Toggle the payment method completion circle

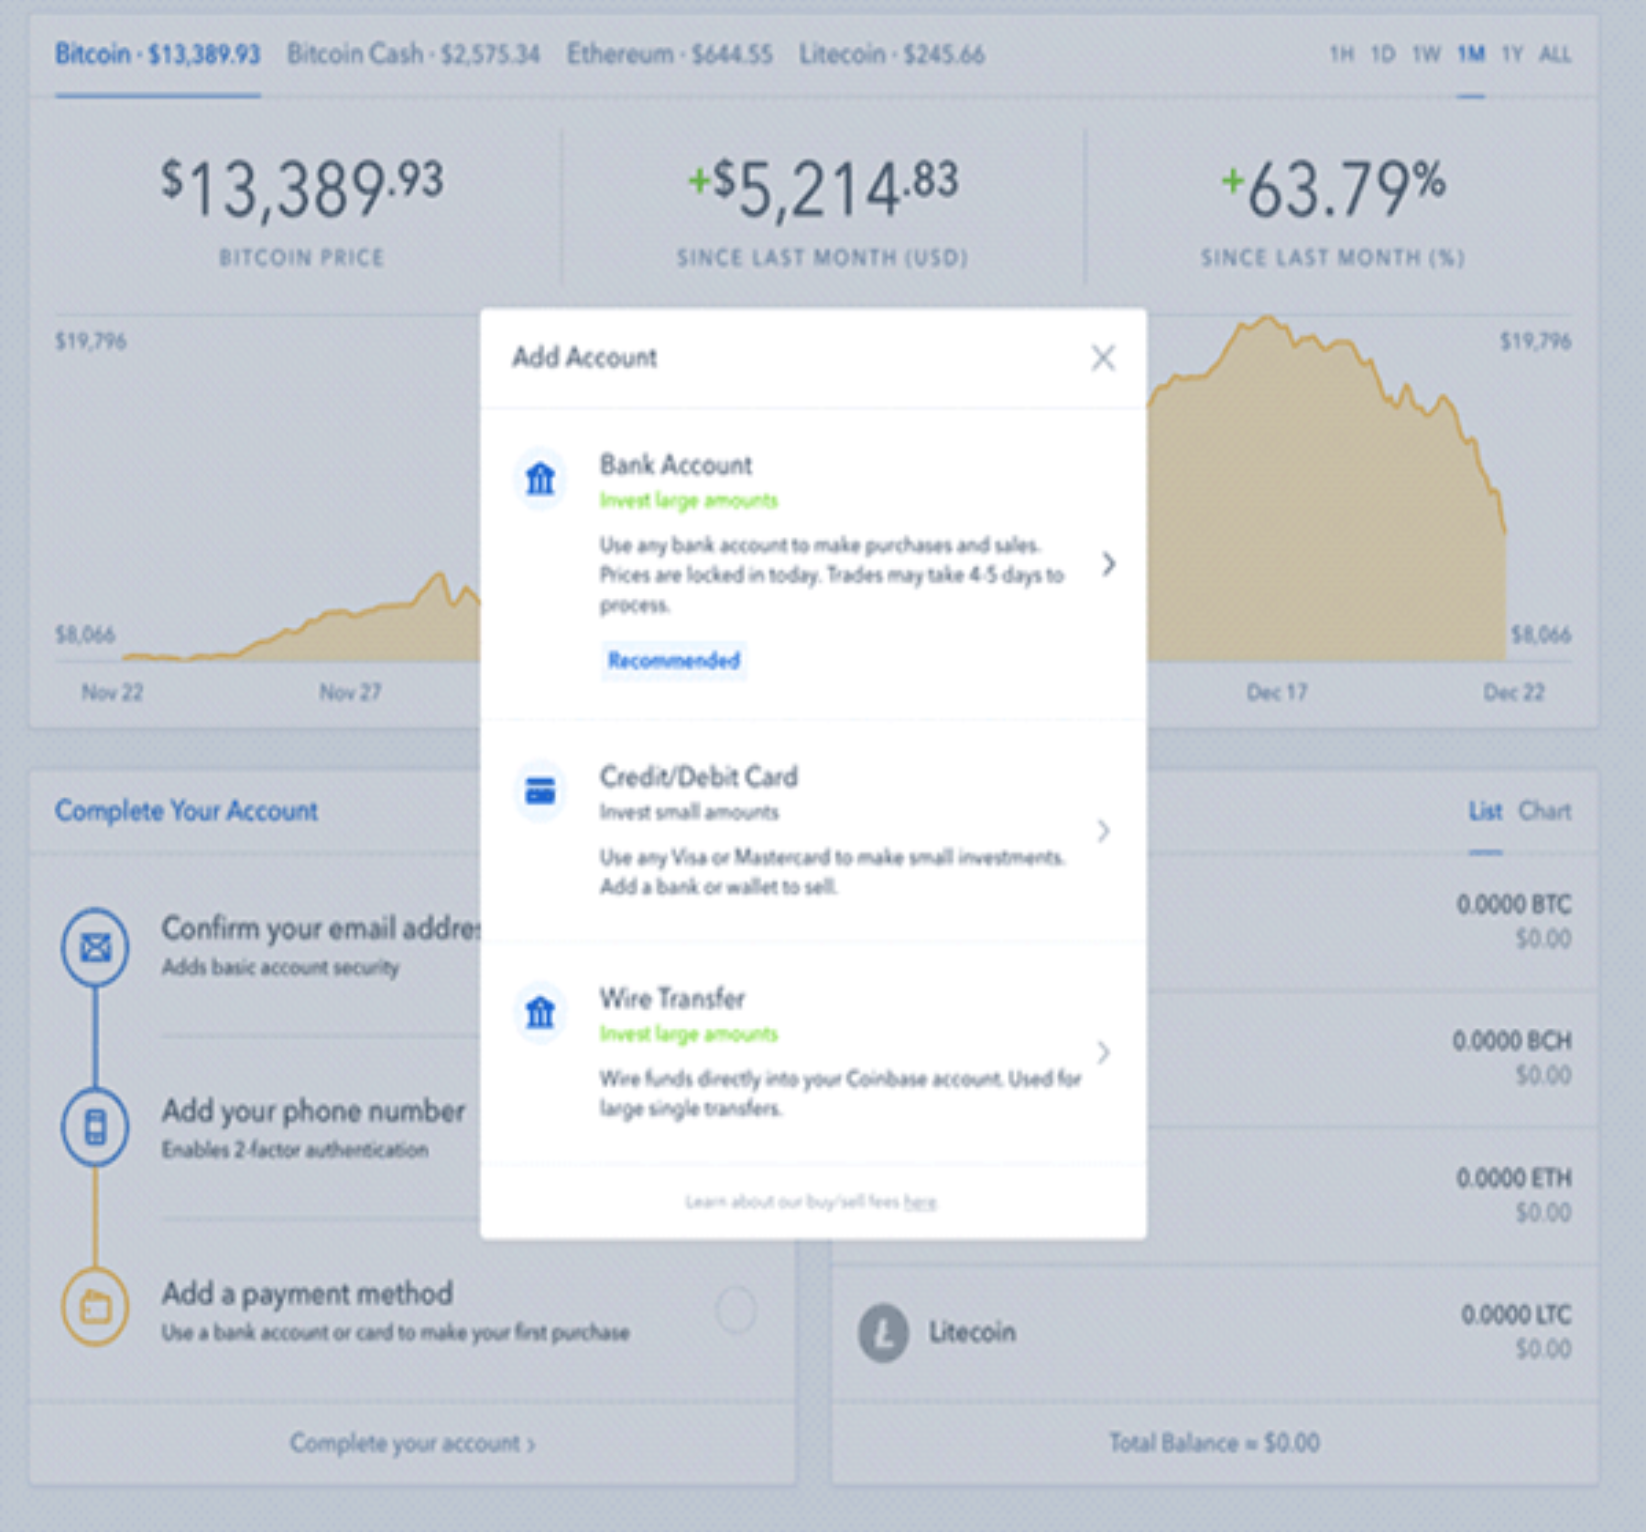(736, 1309)
